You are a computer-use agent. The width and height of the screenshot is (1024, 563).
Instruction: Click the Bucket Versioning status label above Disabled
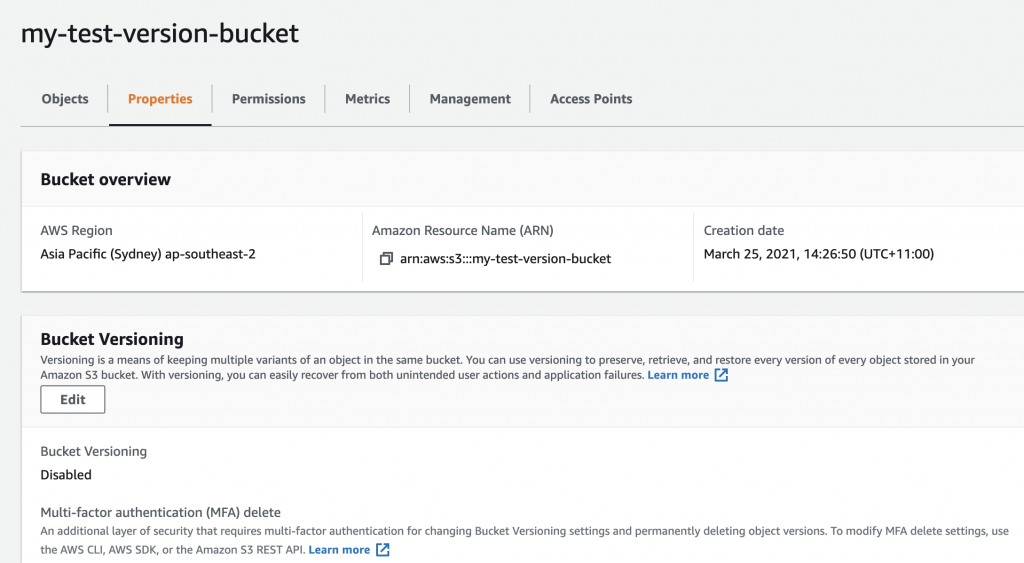coord(93,451)
